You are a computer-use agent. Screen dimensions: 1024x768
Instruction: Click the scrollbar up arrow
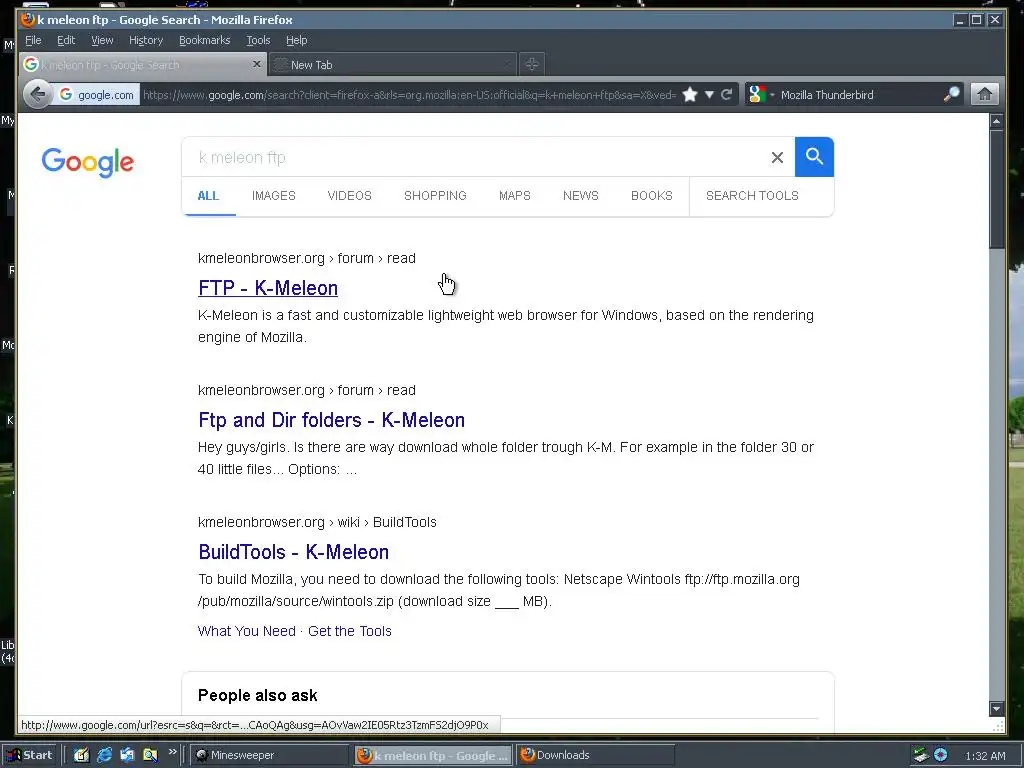(x=996, y=121)
